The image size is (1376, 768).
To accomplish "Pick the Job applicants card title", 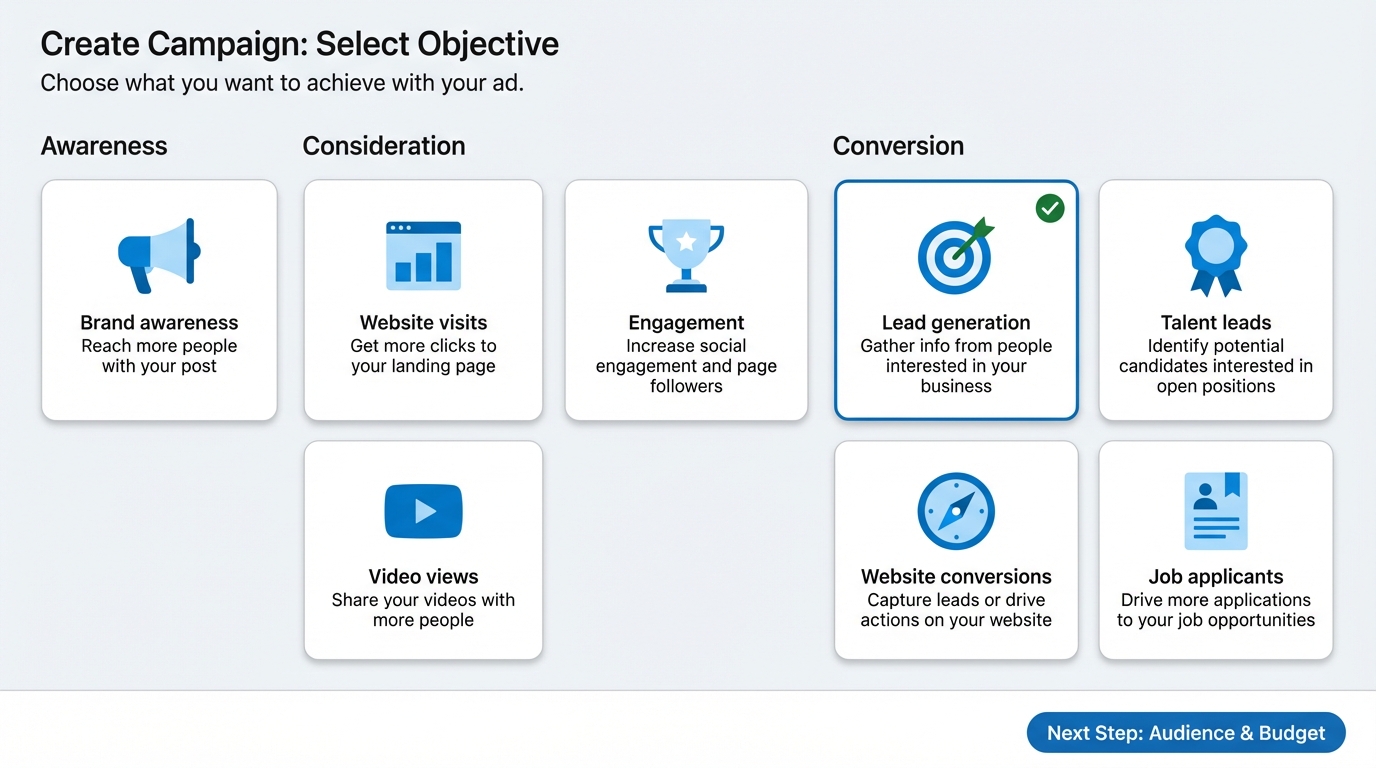I will pos(1215,577).
